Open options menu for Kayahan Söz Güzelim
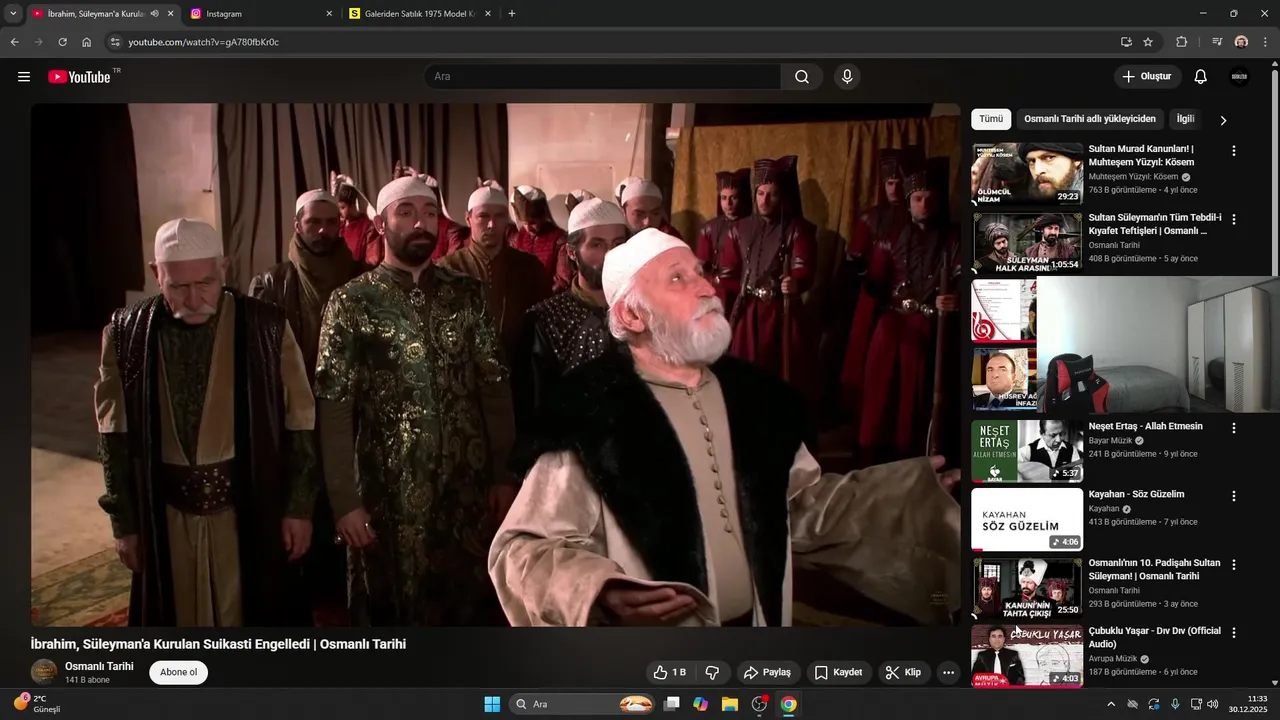Viewport: 1280px width, 720px height. click(1233, 496)
